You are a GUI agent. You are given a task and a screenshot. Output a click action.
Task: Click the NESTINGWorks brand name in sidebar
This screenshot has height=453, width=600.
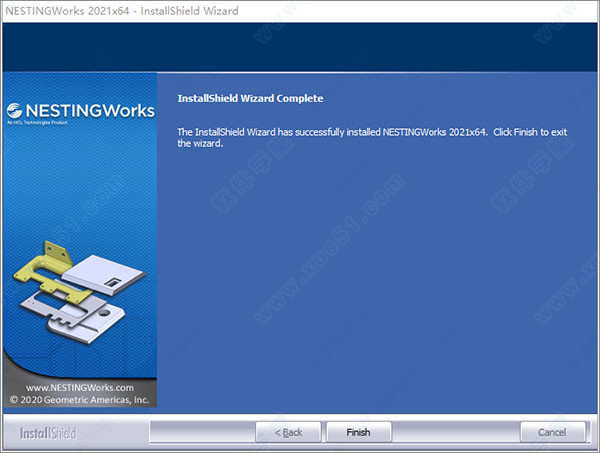90,110
